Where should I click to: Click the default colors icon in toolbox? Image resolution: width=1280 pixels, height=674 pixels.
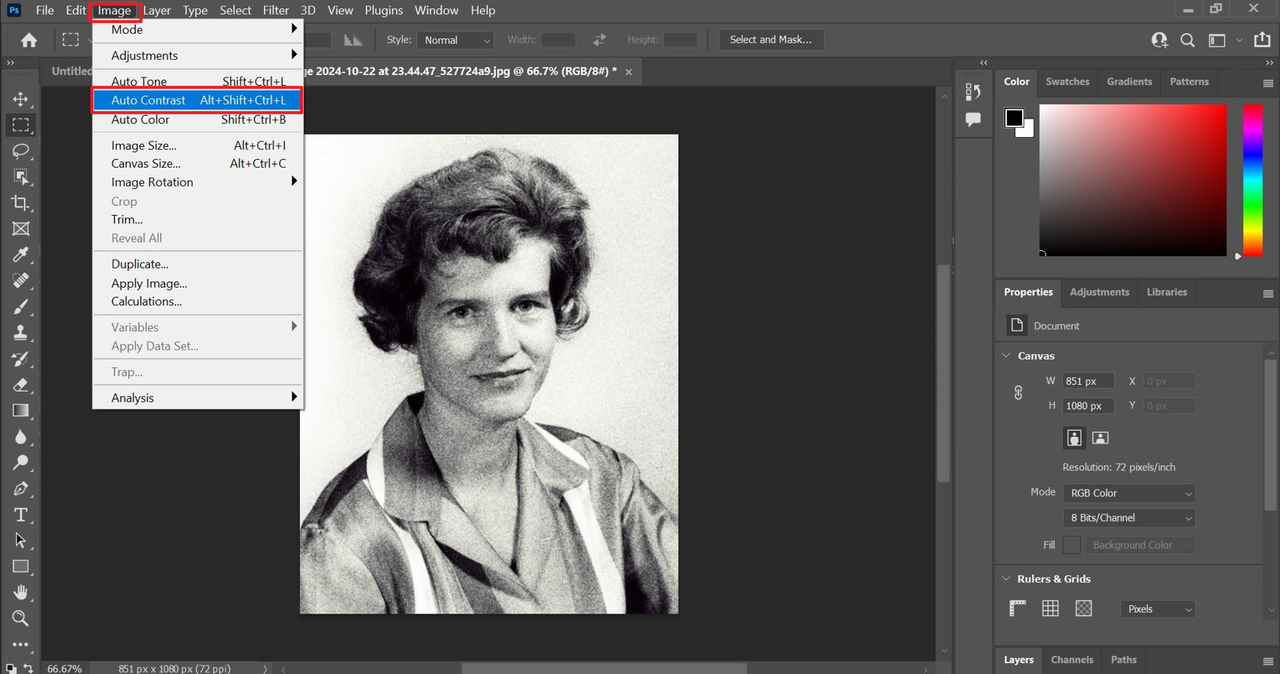(10, 667)
